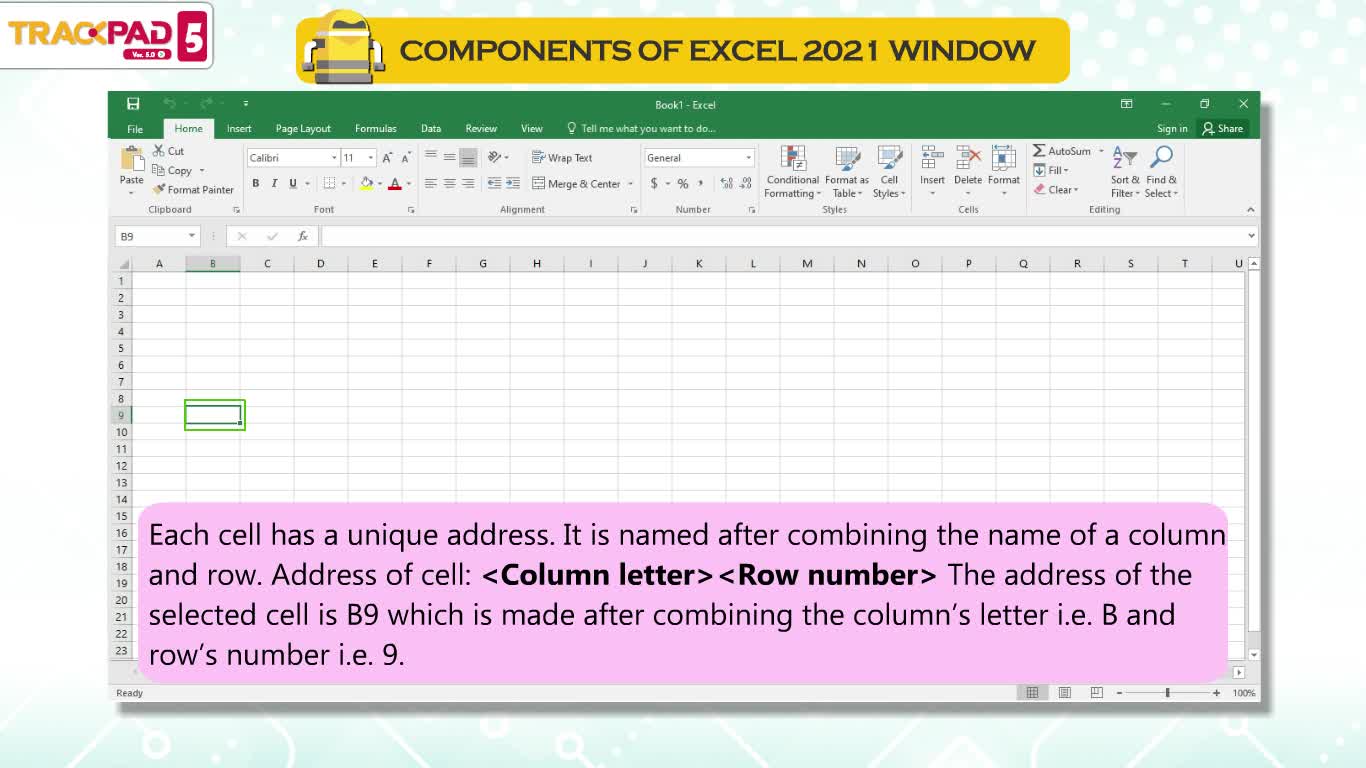Align text right
The width and height of the screenshot is (1366, 768).
pos(468,184)
